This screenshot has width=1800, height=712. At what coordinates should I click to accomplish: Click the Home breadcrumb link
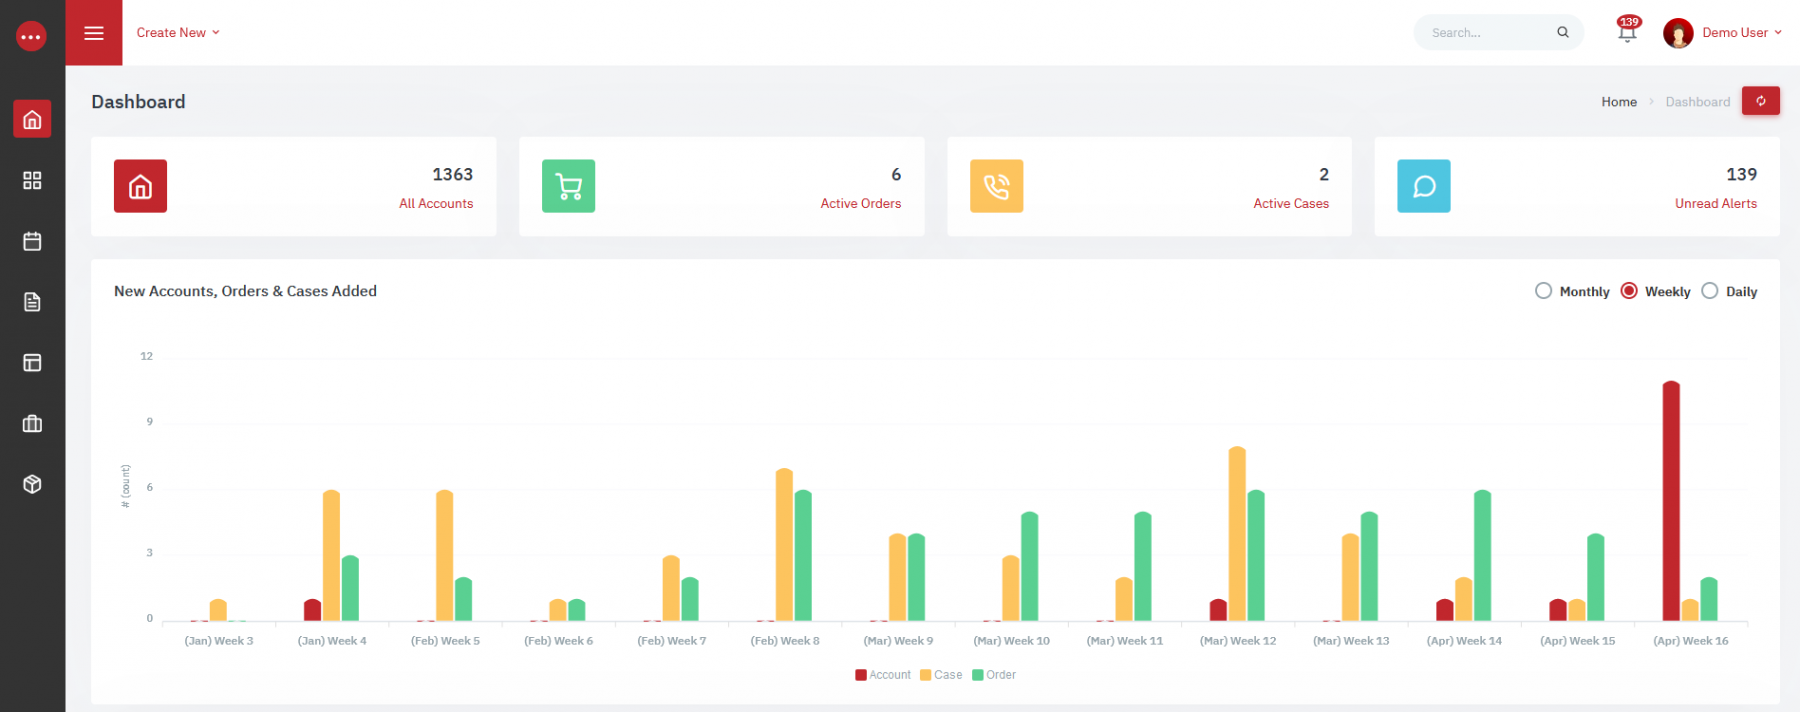[x=1619, y=102]
